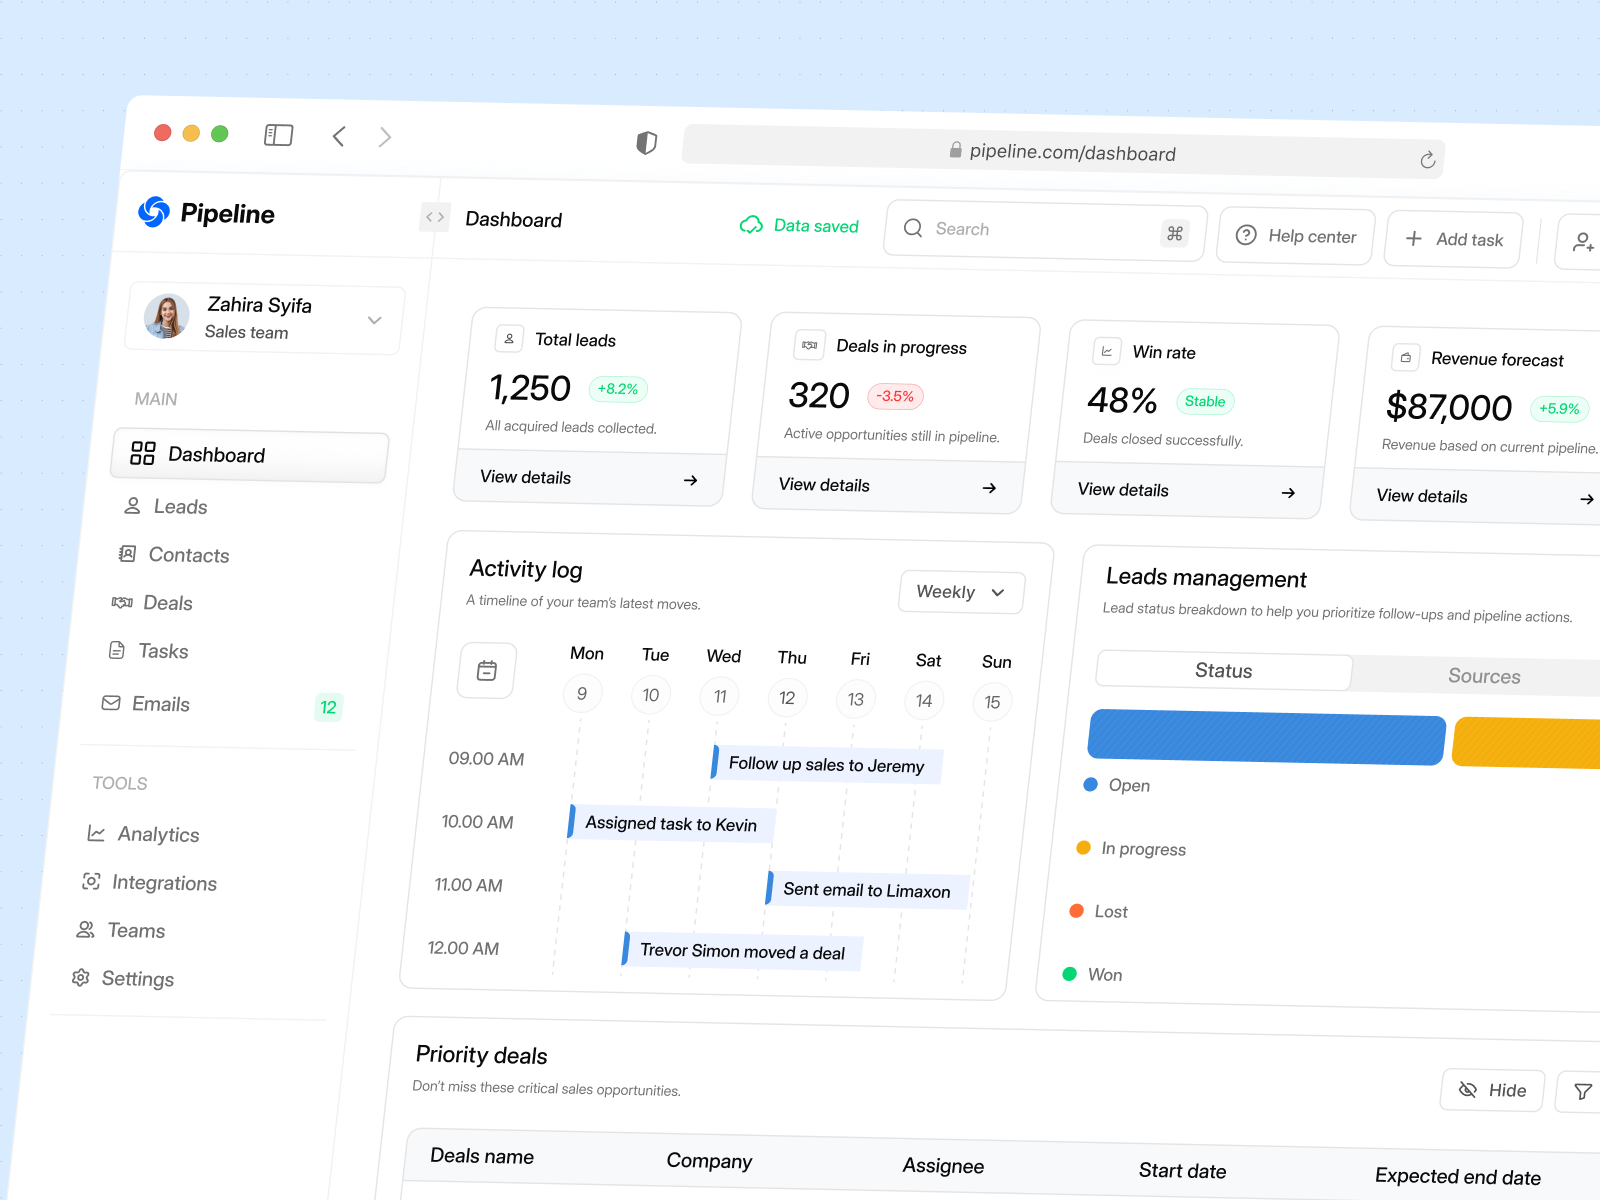Click the yellow In progress status bar

tap(1527, 743)
